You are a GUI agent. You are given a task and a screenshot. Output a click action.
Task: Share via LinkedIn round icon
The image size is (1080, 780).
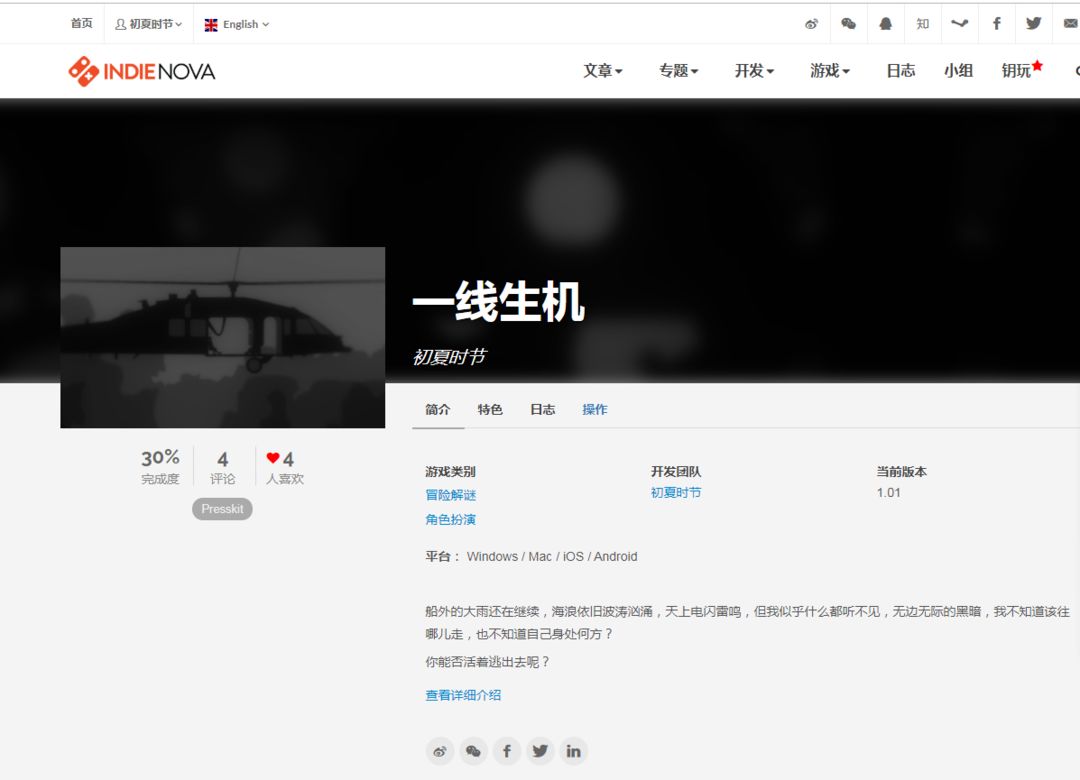coord(573,751)
